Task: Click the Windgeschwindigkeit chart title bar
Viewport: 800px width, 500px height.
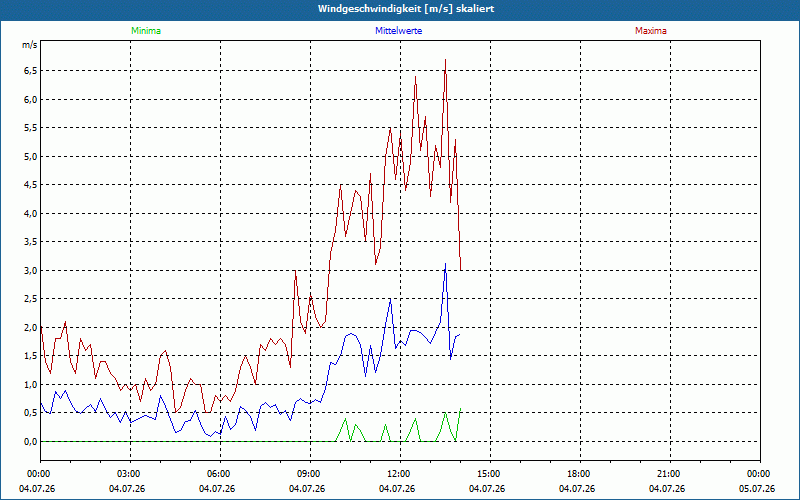Action: [400, 9]
